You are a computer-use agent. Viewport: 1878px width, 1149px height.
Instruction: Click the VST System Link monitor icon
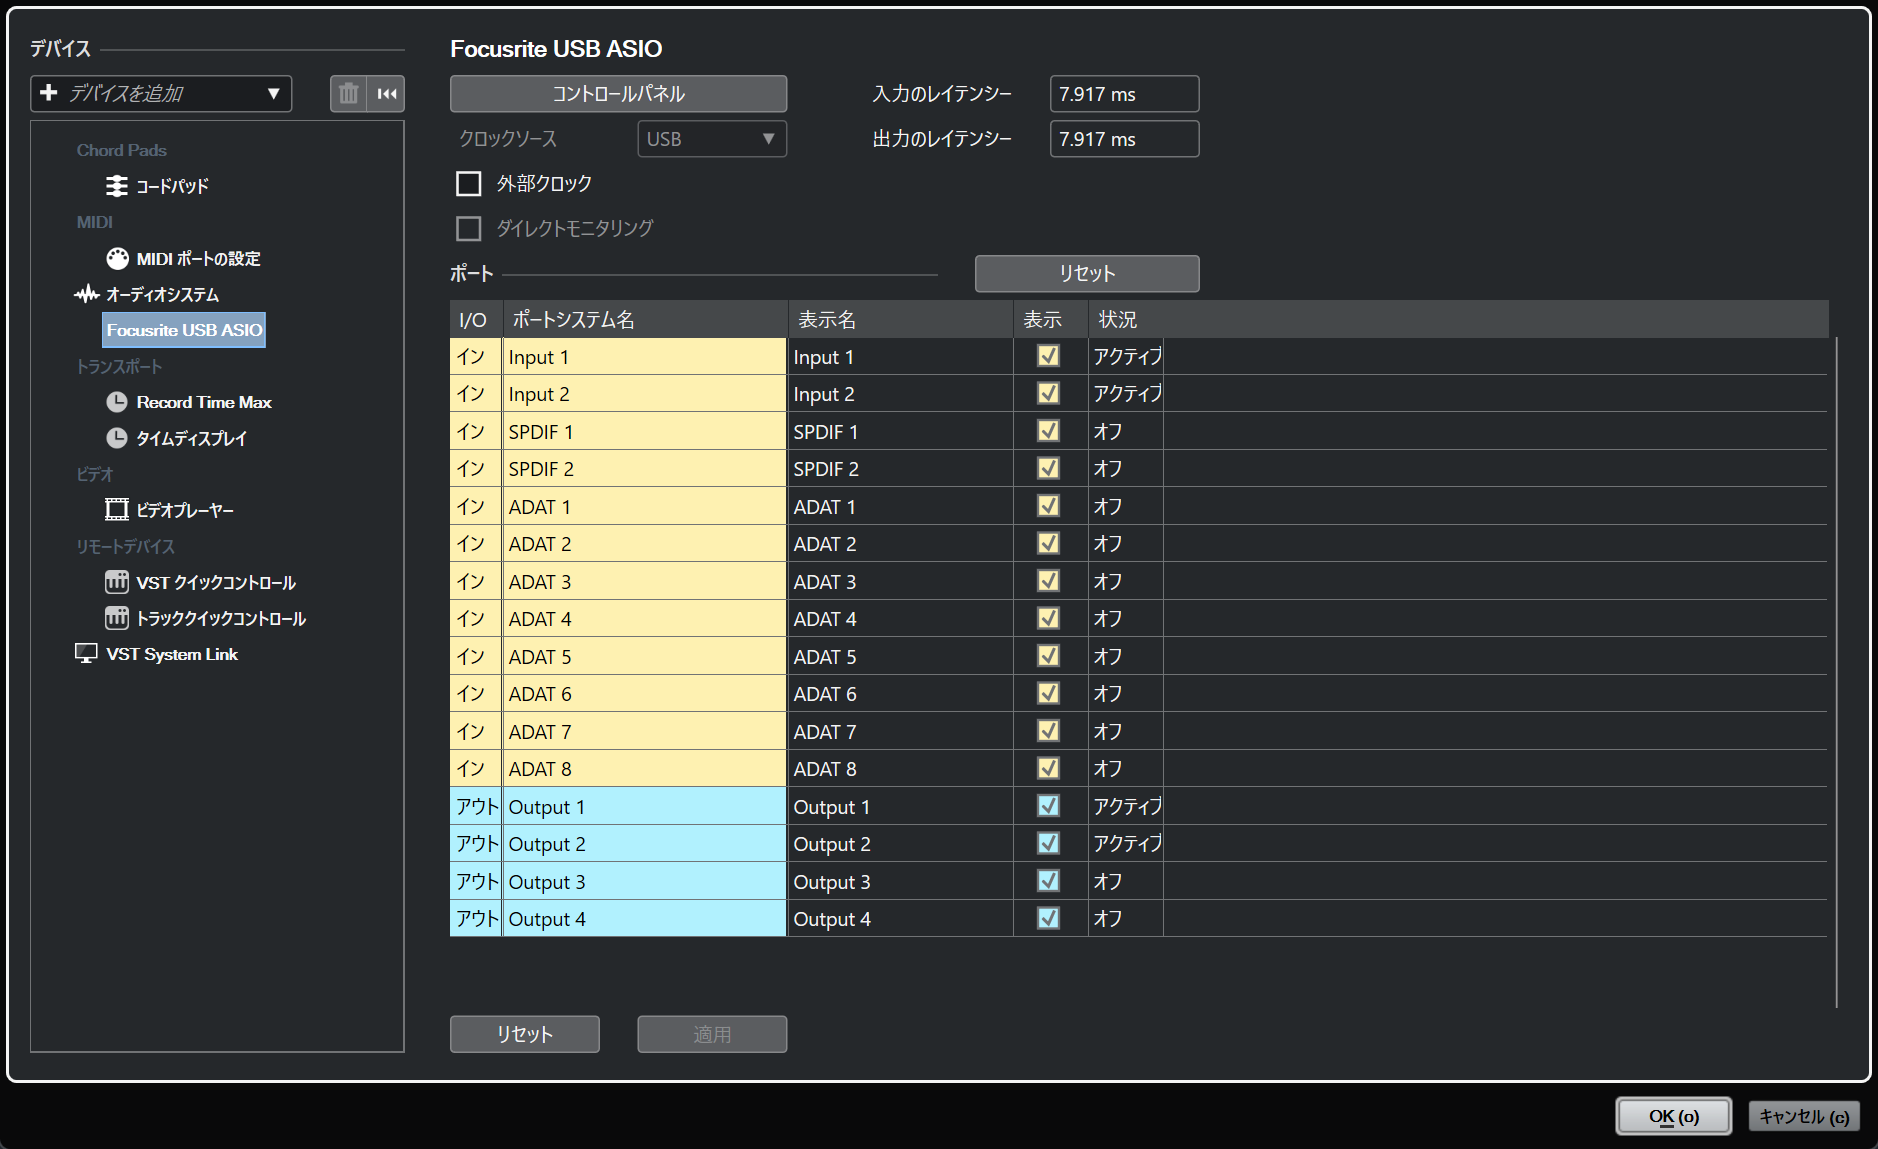[87, 654]
